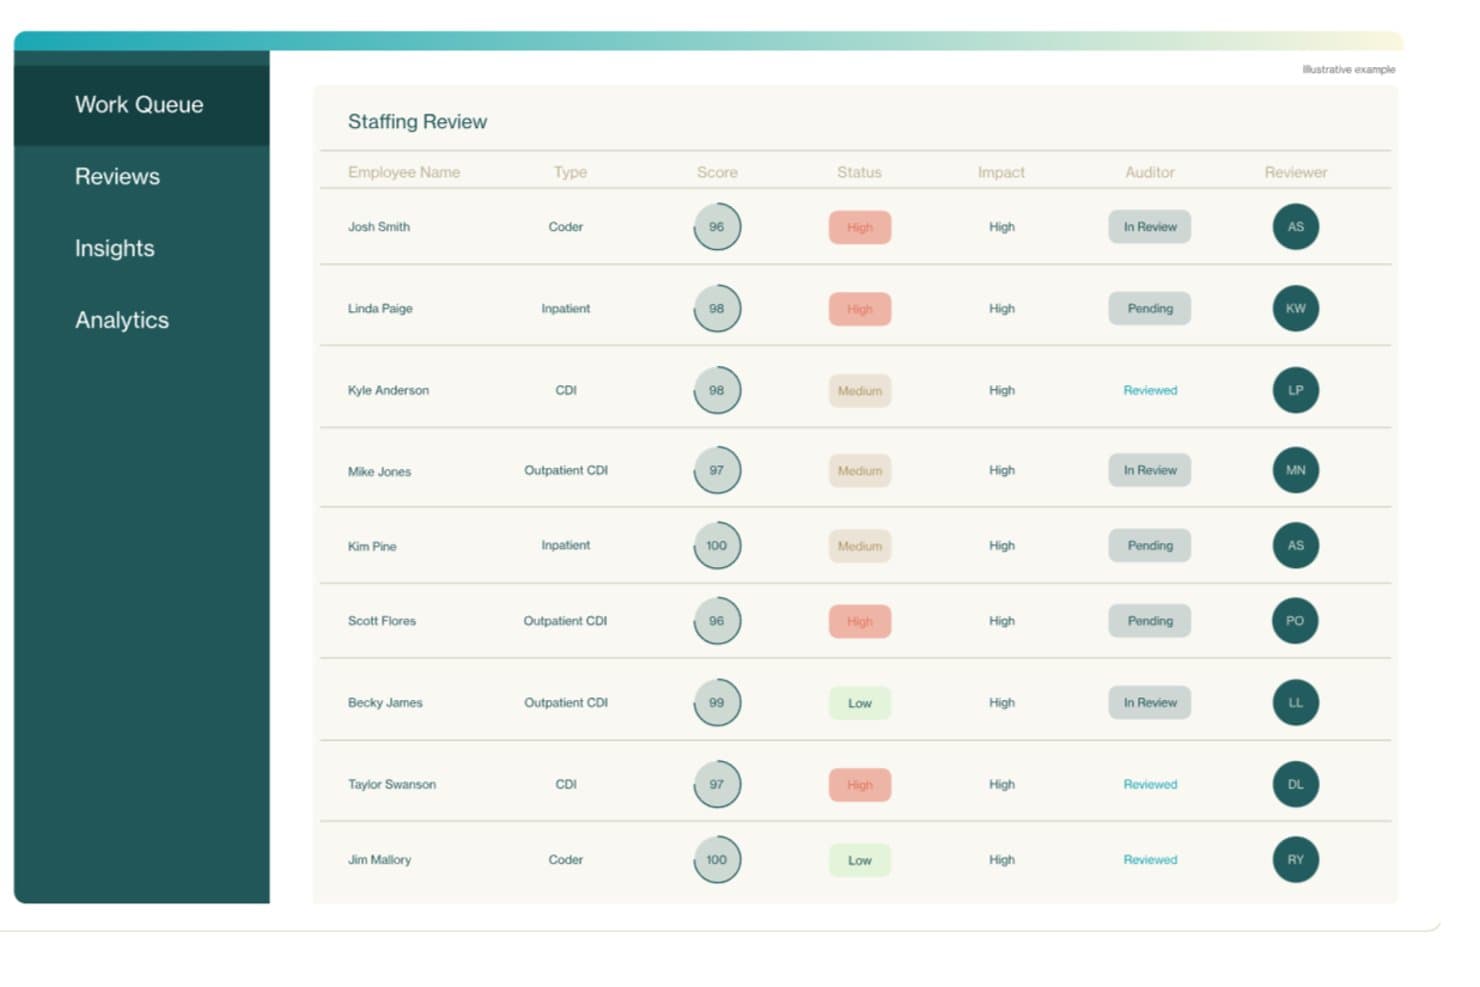Sort by Reviewer column header
This screenshot has width=1480, height=987.
(x=1296, y=172)
